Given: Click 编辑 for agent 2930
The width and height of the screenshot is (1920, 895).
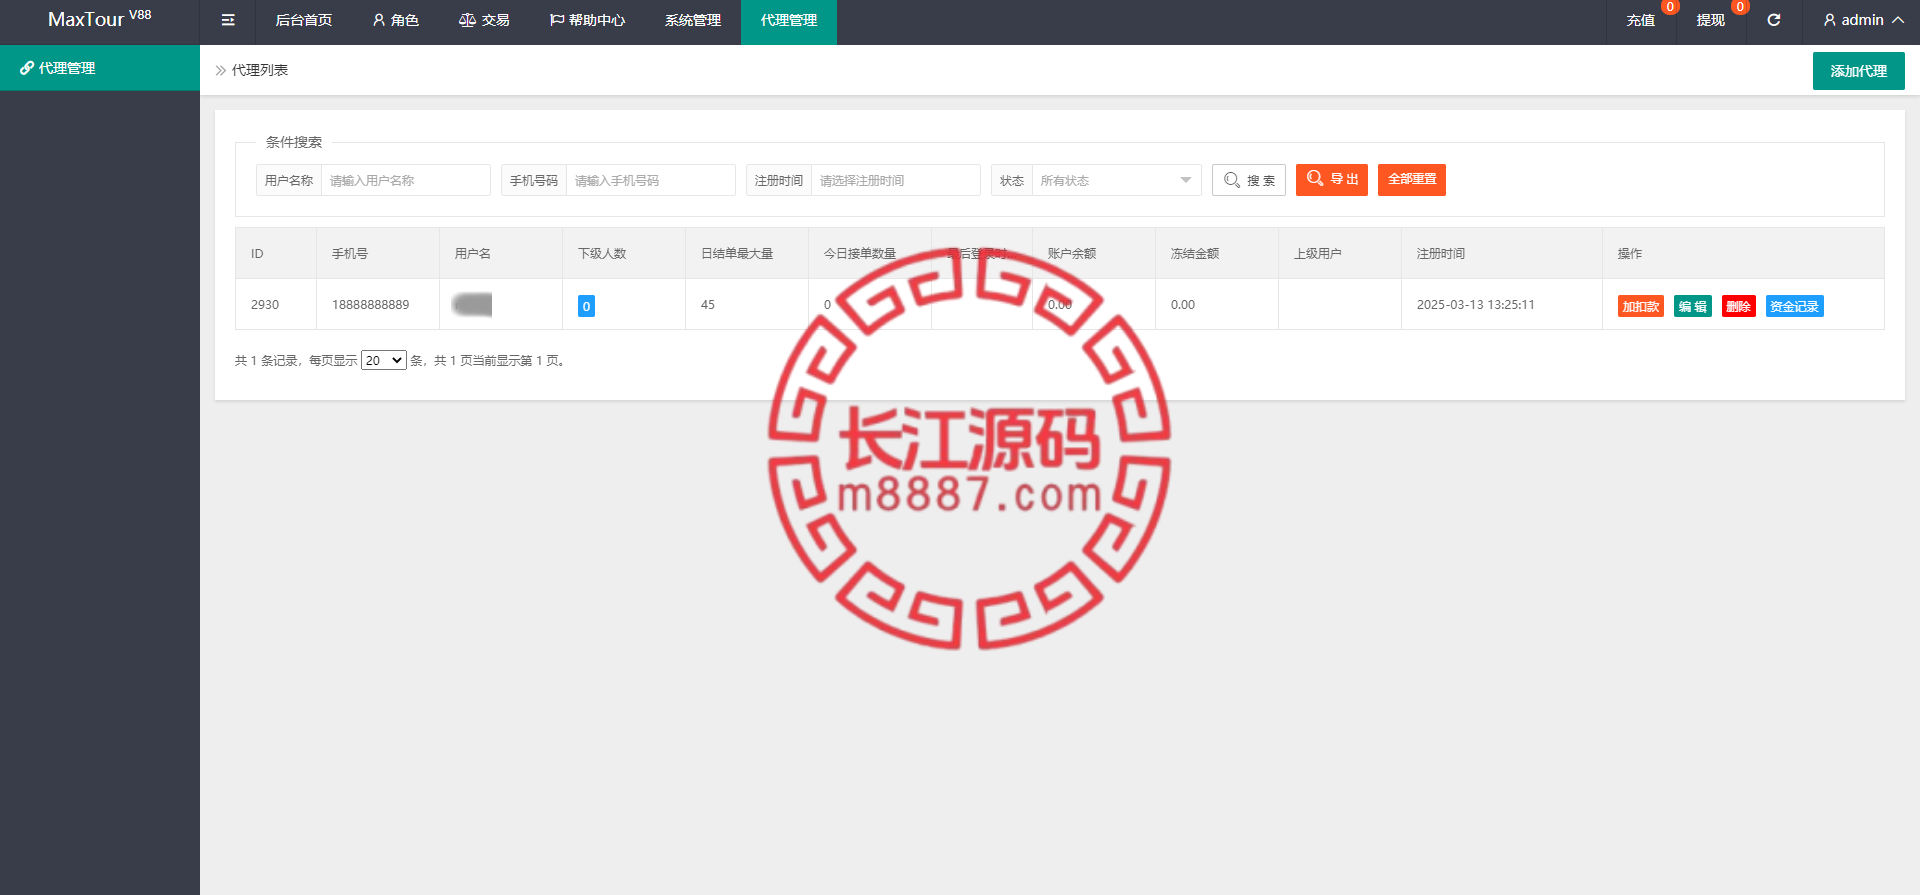Looking at the screenshot, I should pos(1693,306).
